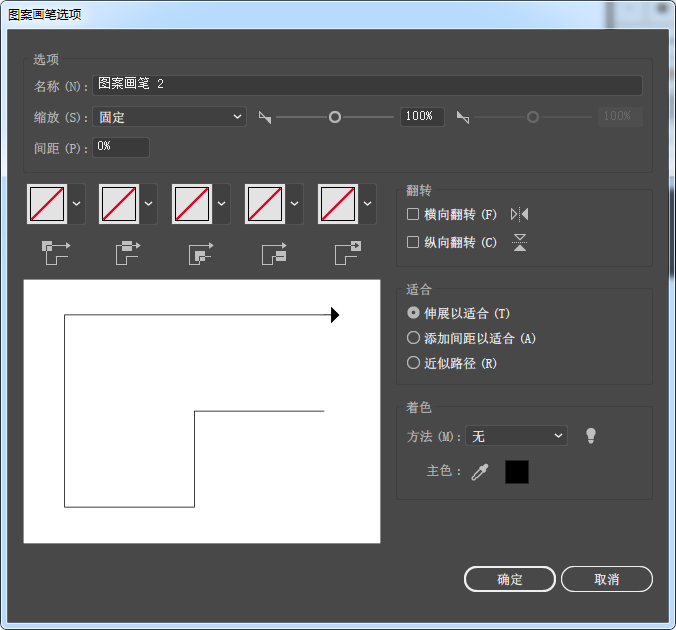Click the black key color swatch
The height and width of the screenshot is (630, 676).
click(516, 472)
